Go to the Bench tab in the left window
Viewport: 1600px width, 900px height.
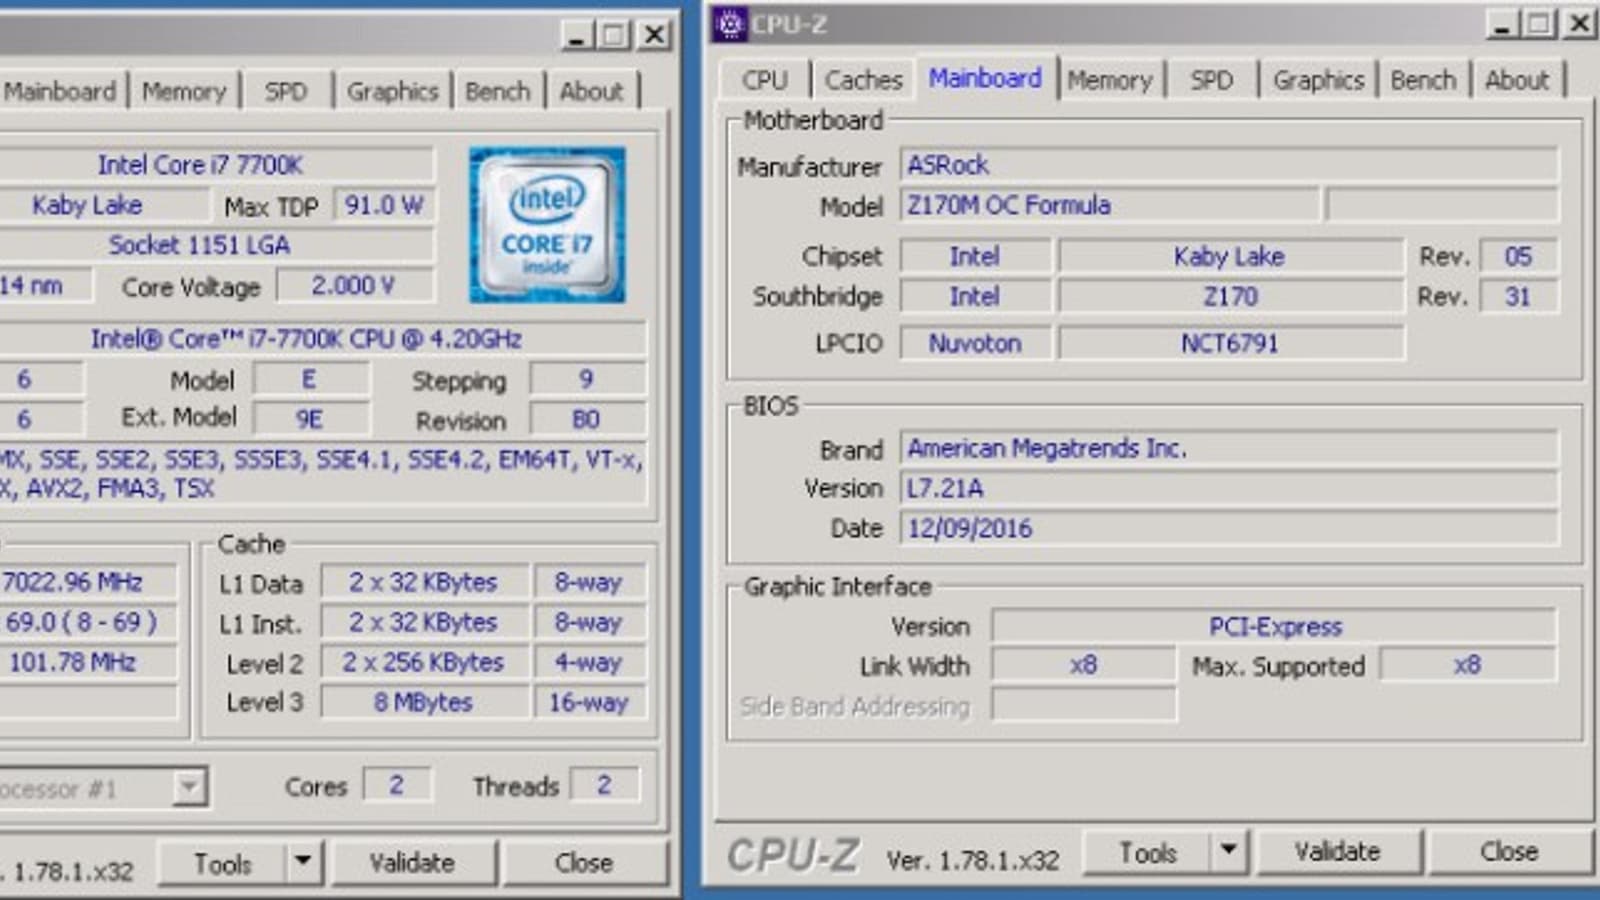click(497, 91)
